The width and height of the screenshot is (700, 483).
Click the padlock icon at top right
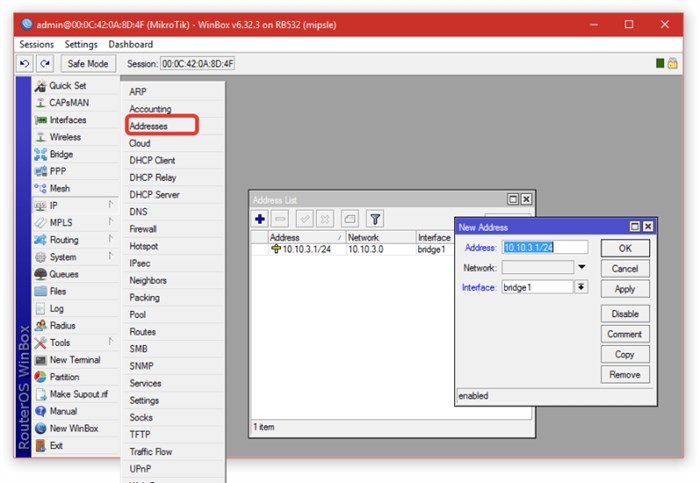(672, 63)
